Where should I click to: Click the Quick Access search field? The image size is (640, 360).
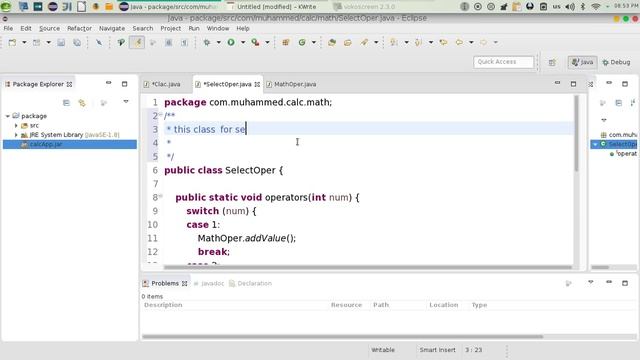coord(504,62)
